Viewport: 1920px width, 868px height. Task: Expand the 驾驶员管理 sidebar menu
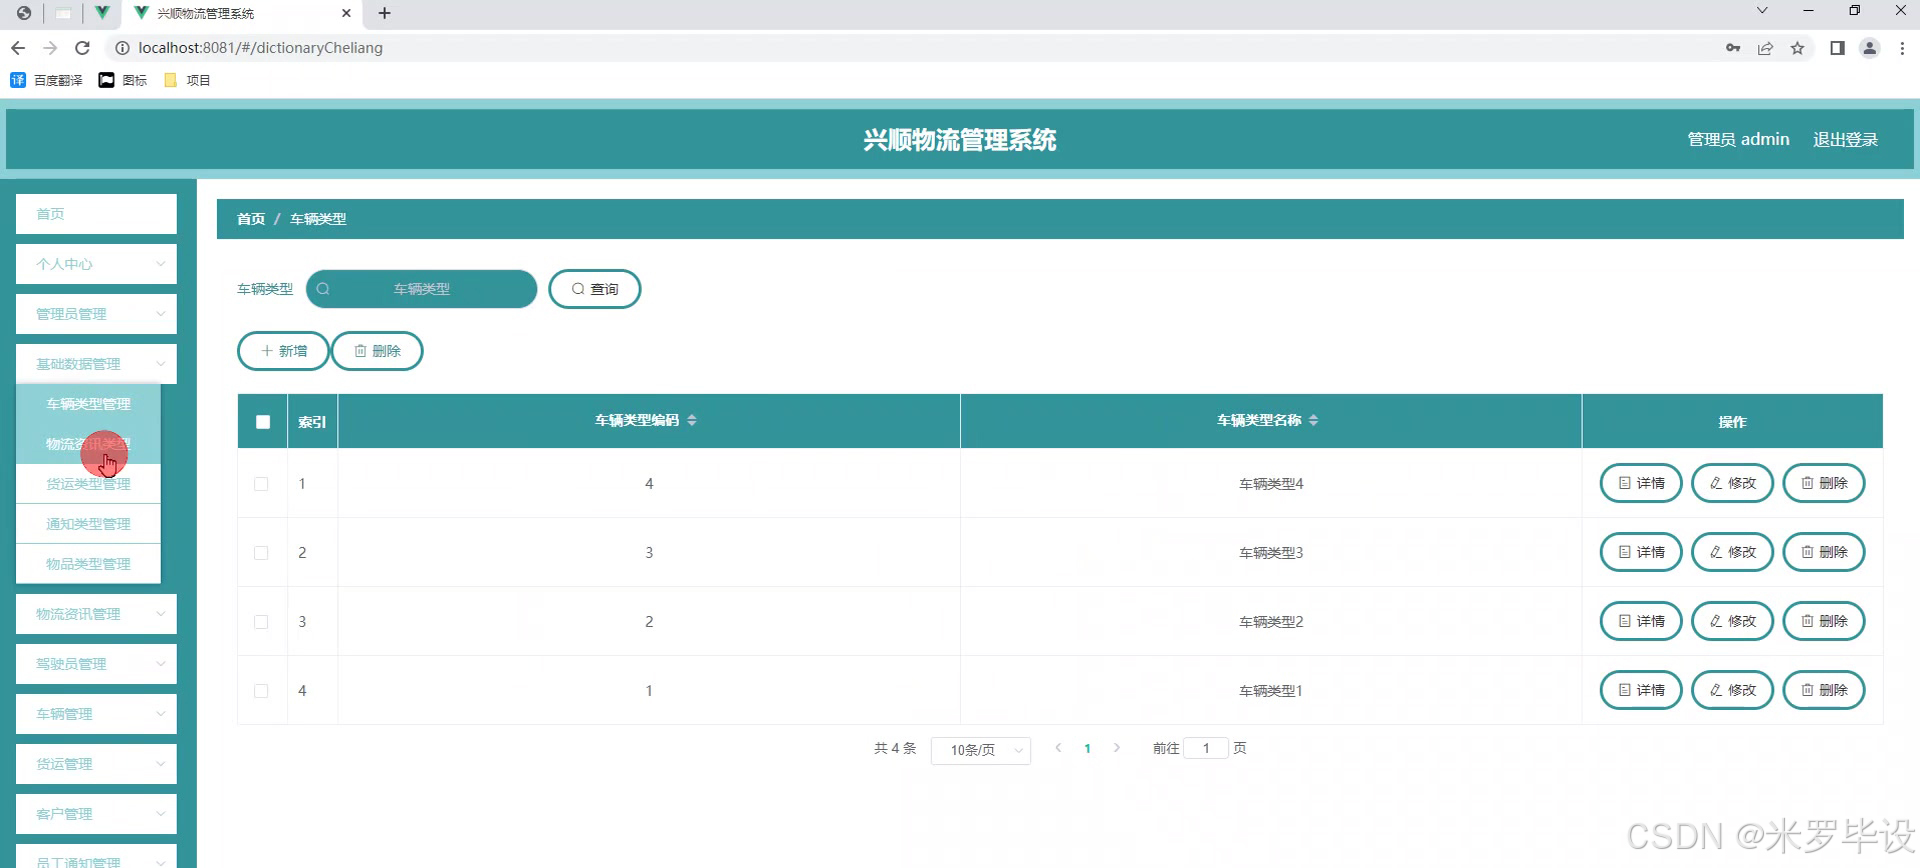click(x=96, y=664)
